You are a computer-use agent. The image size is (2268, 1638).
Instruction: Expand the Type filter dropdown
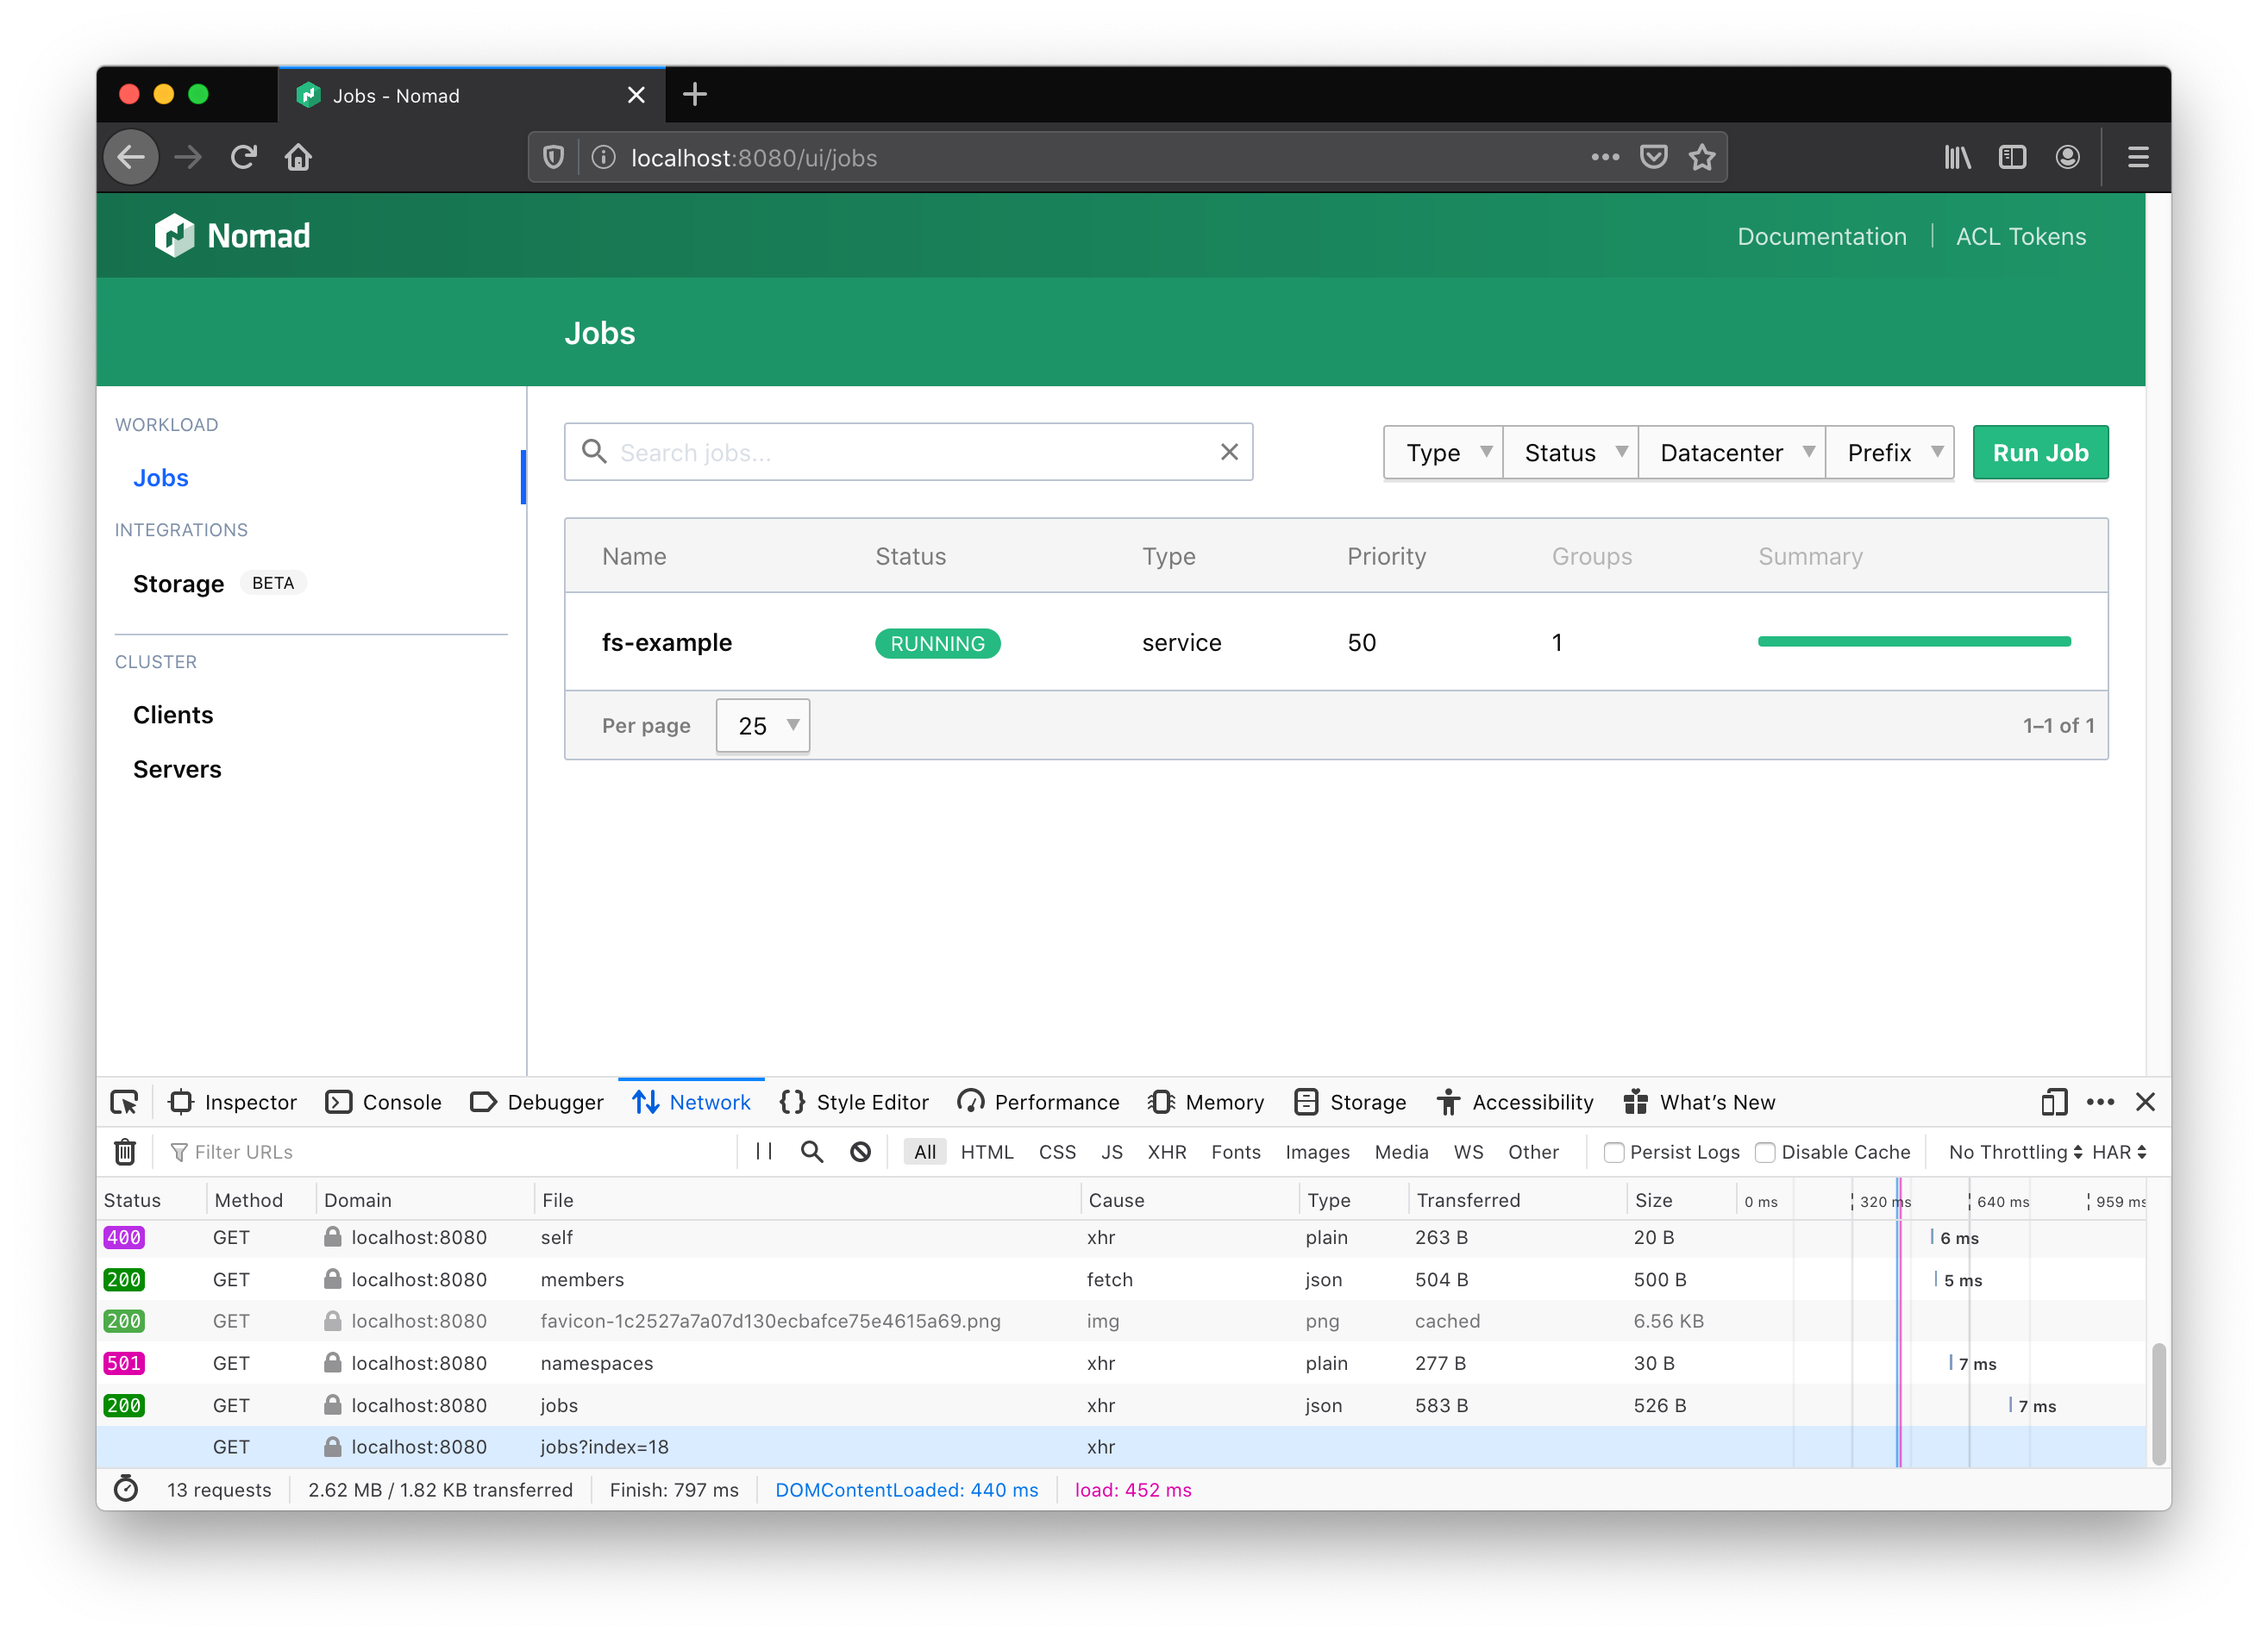coord(1443,453)
